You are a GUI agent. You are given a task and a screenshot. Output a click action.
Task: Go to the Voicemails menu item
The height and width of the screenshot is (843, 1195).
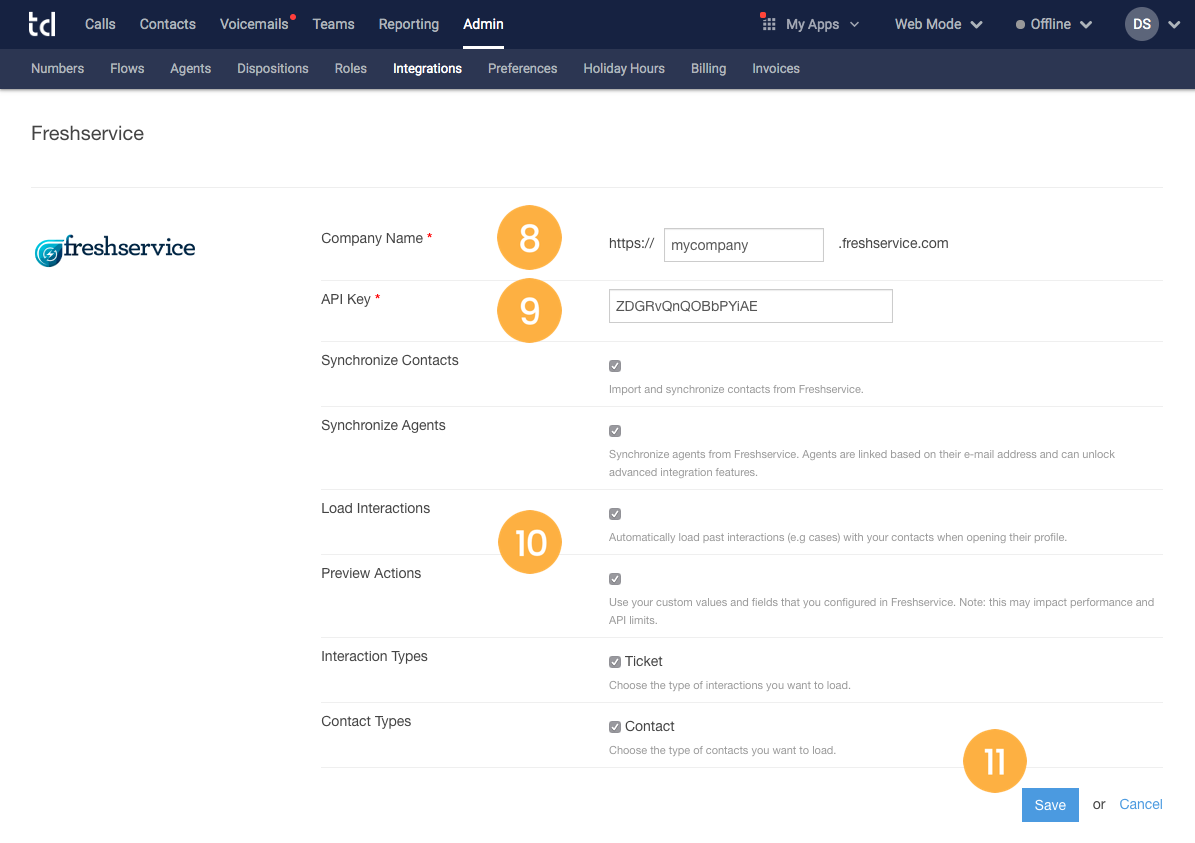[253, 24]
